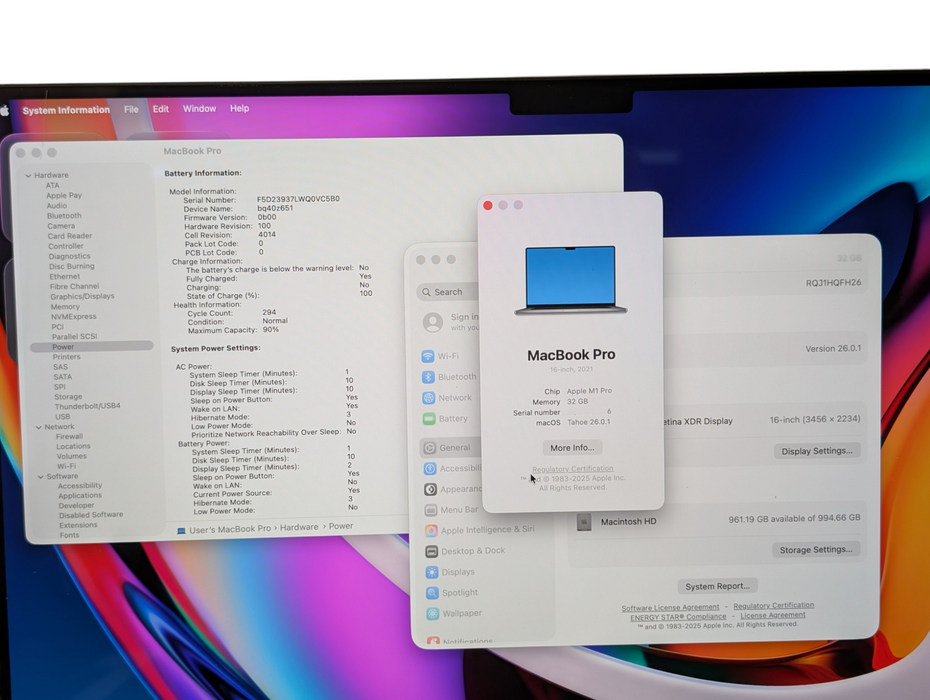This screenshot has width=930, height=700.
Task: Open Wi-Fi icon in System Settings sidebar
Action: 428,356
